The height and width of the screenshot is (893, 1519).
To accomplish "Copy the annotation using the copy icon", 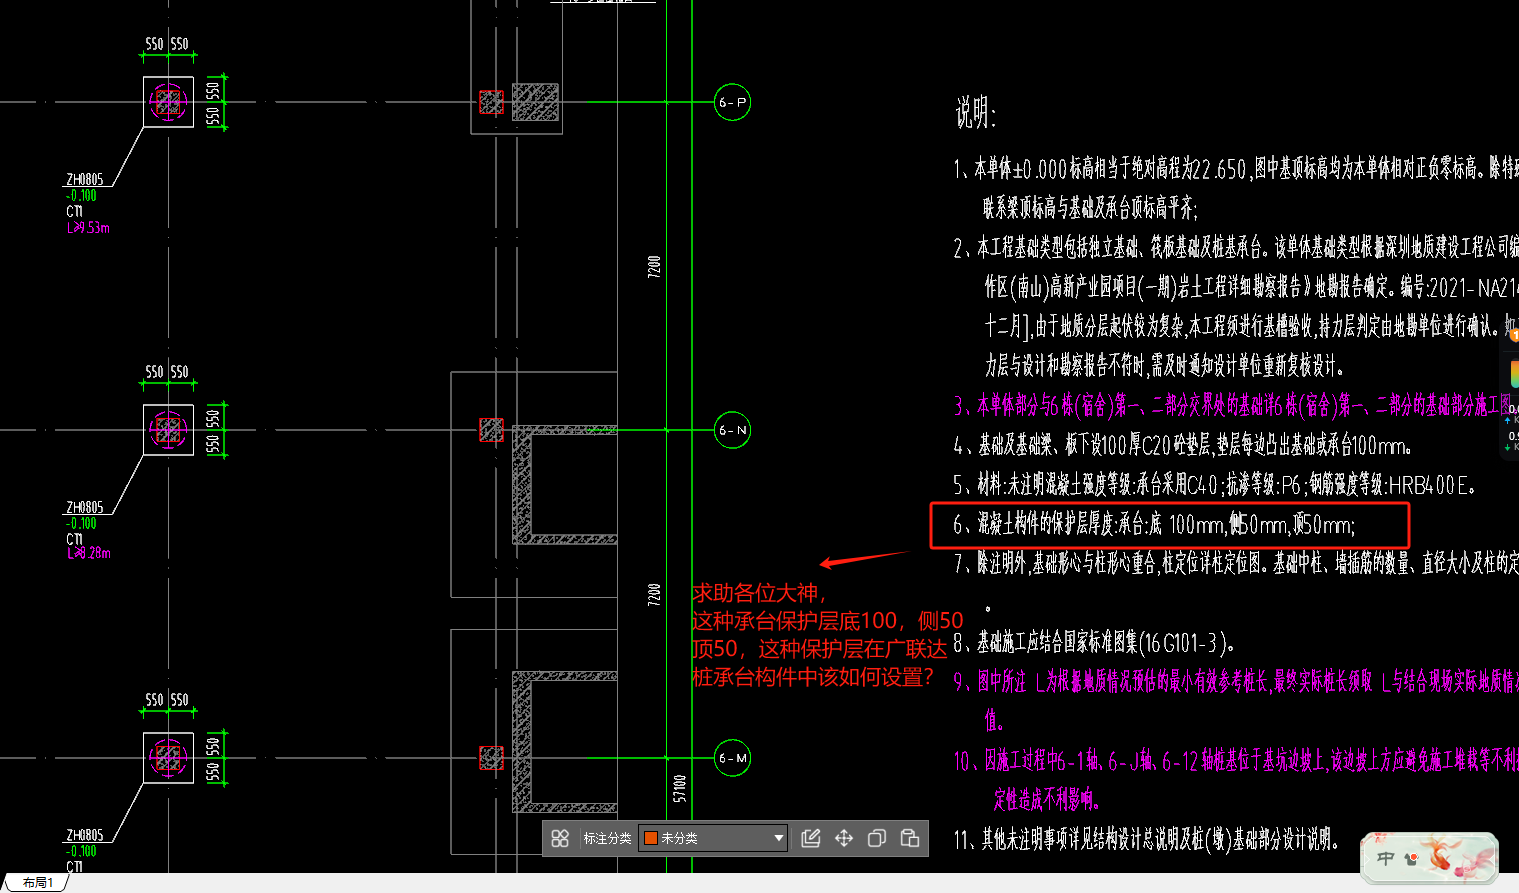I will pyautogui.click(x=877, y=838).
